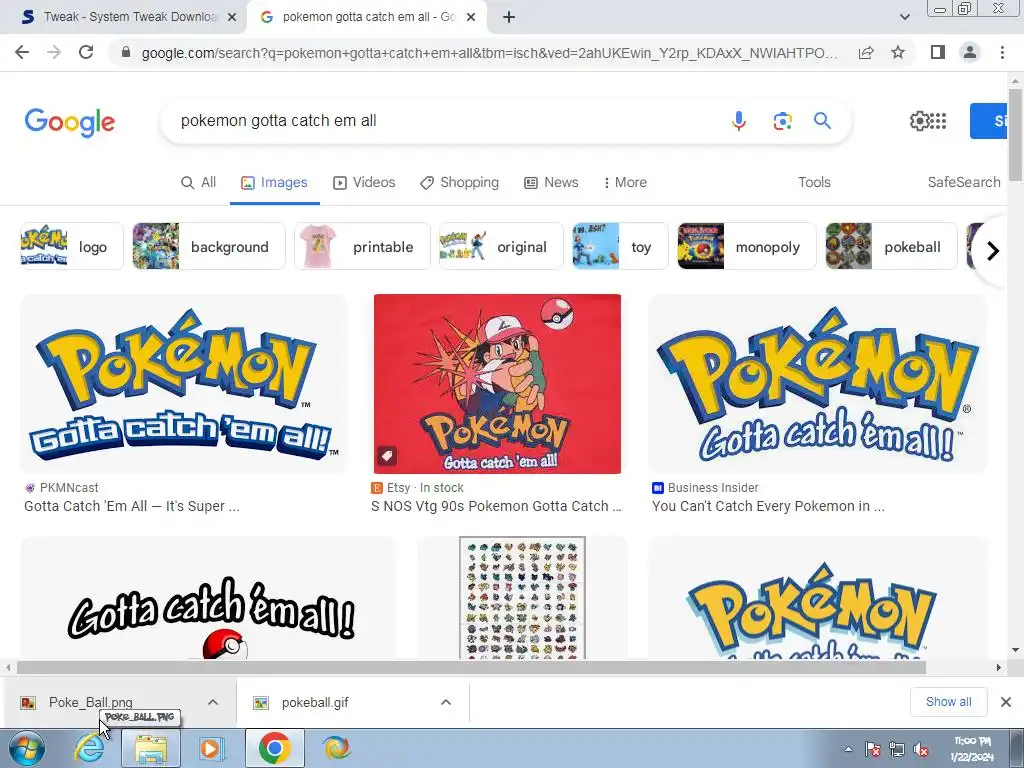Go back with the browser back arrow
Viewport: 1024px width, 768px height.
click(22, 52)
